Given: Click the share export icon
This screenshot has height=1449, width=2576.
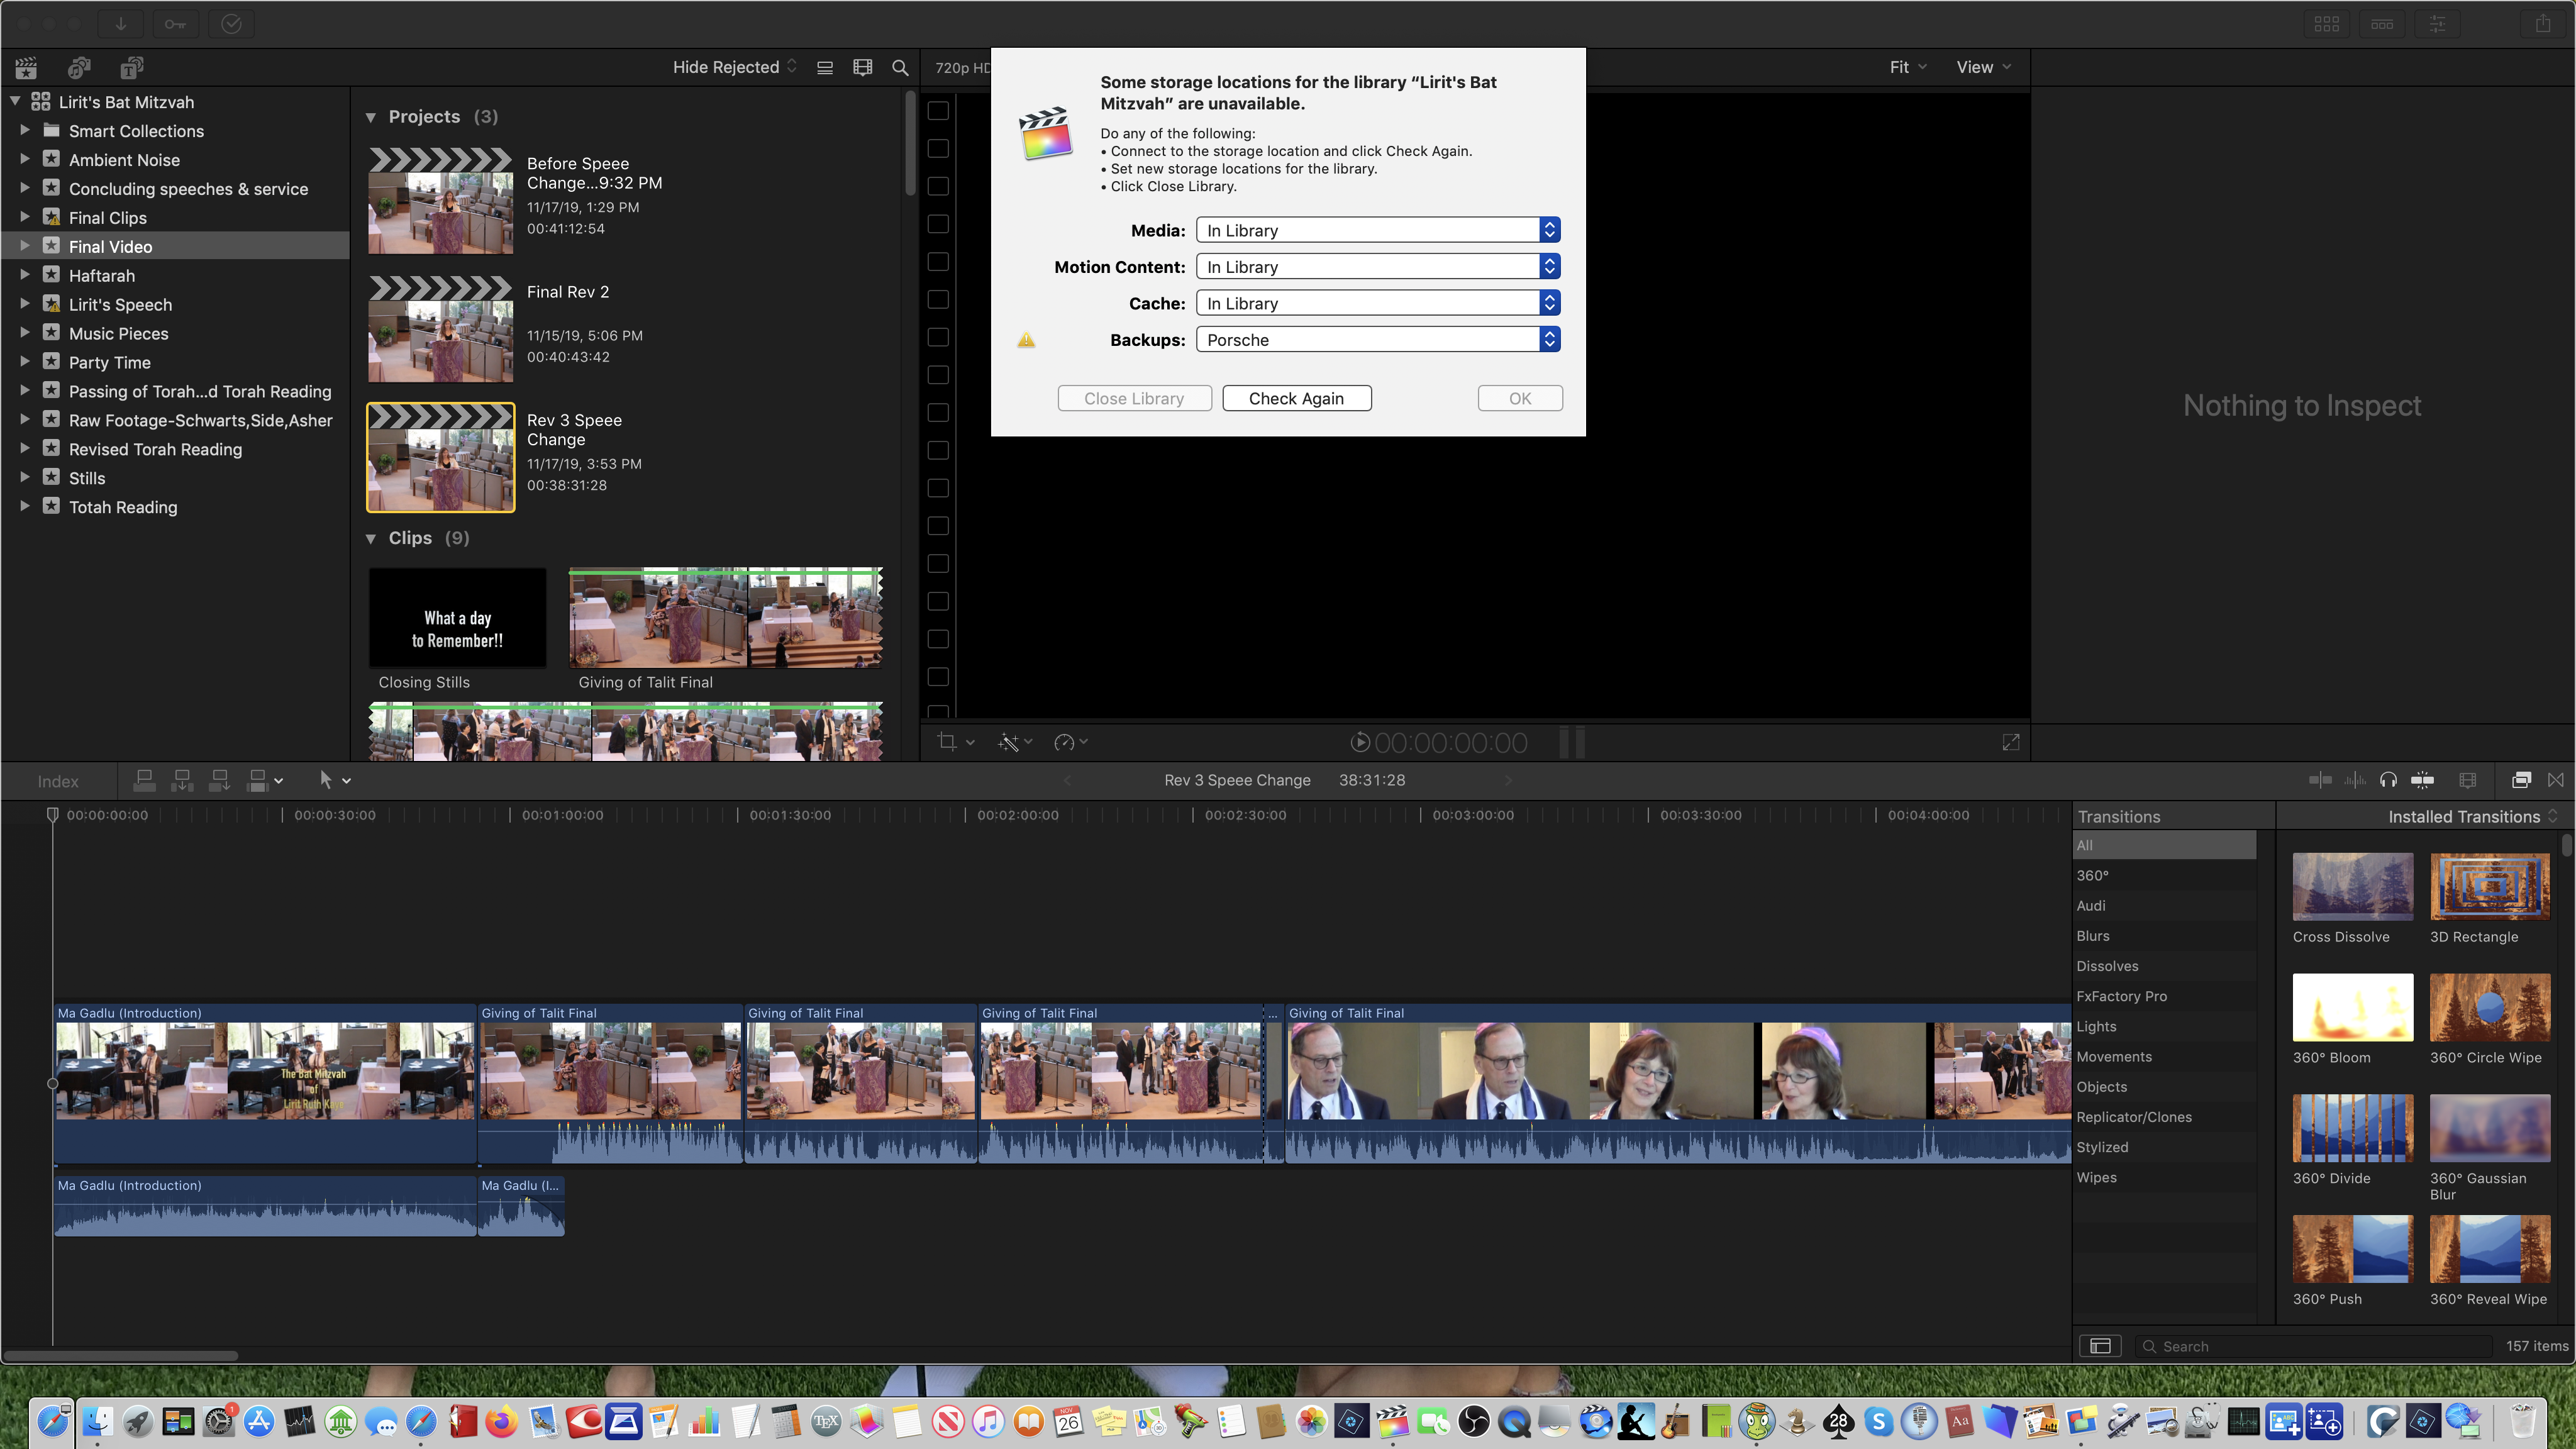Looking at the screenshot, I should point(2542,23).
